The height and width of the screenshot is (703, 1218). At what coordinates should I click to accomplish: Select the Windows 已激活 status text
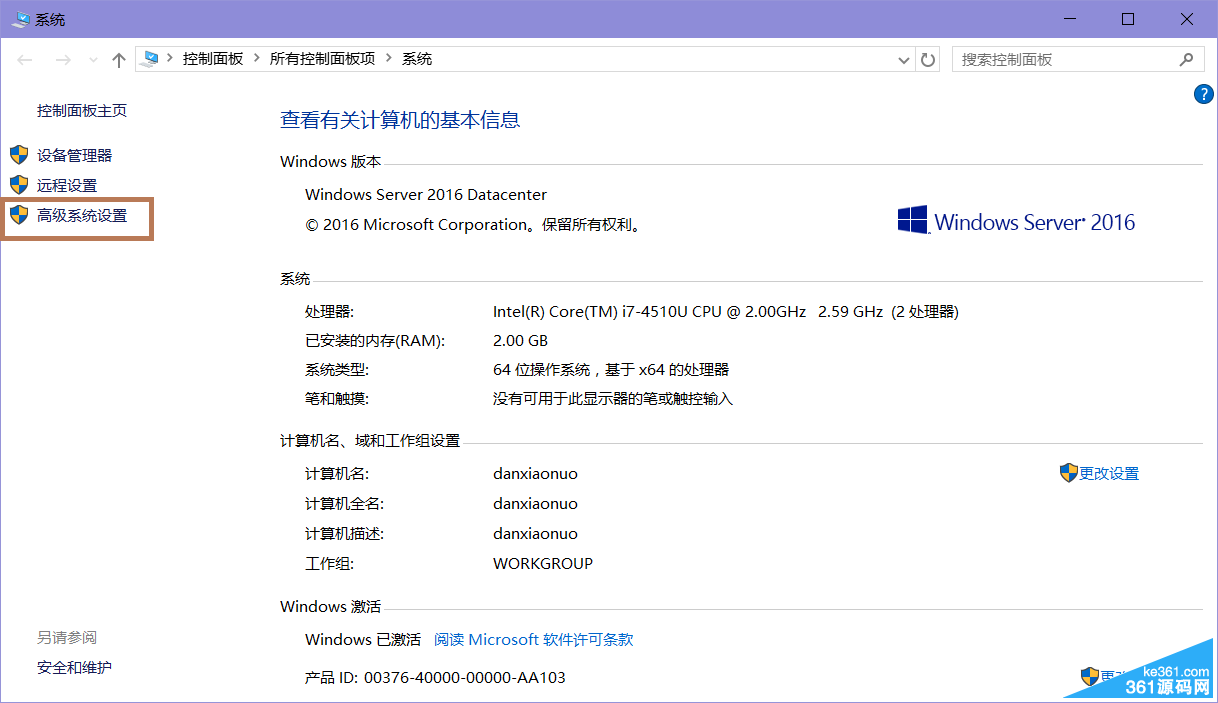click(x=363, y=640)
